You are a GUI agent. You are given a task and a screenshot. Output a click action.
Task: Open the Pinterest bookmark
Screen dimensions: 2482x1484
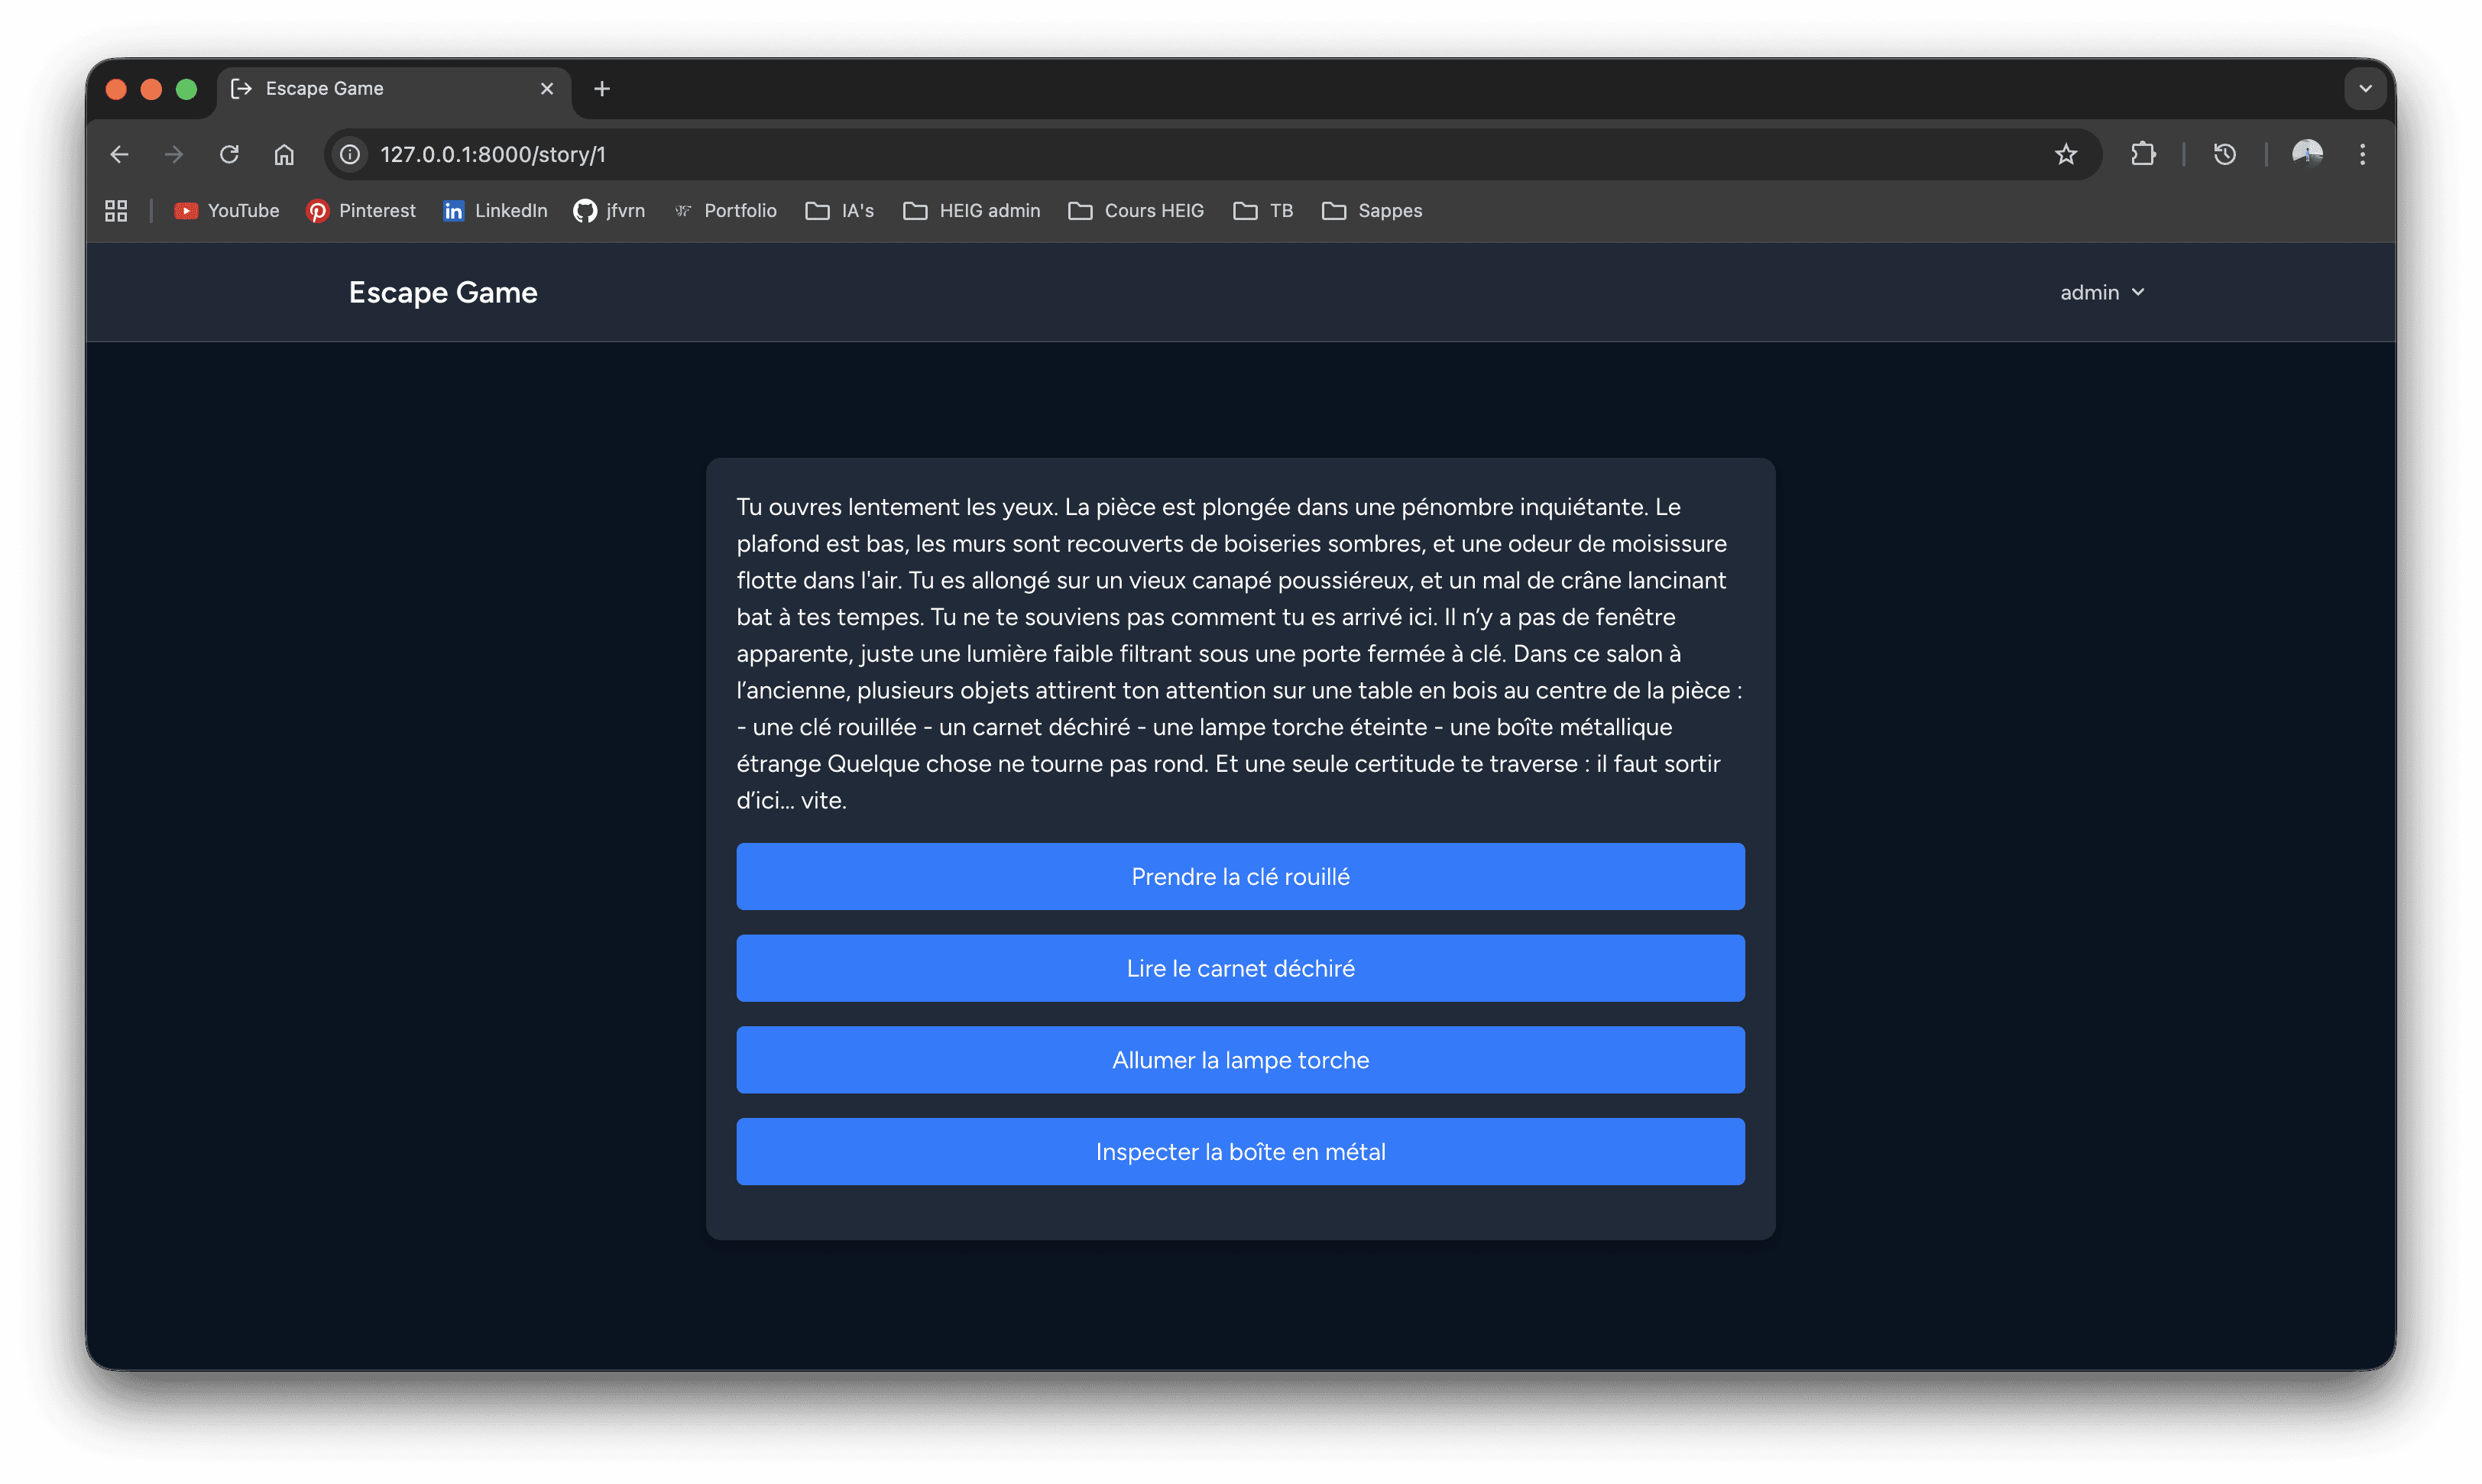tap(361, 210)
